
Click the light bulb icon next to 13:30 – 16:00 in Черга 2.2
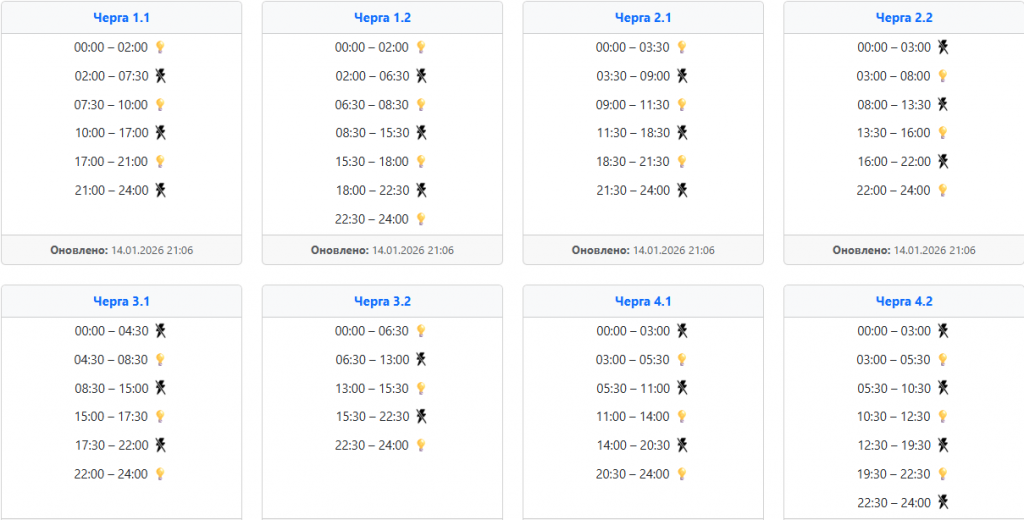[942, 133]
